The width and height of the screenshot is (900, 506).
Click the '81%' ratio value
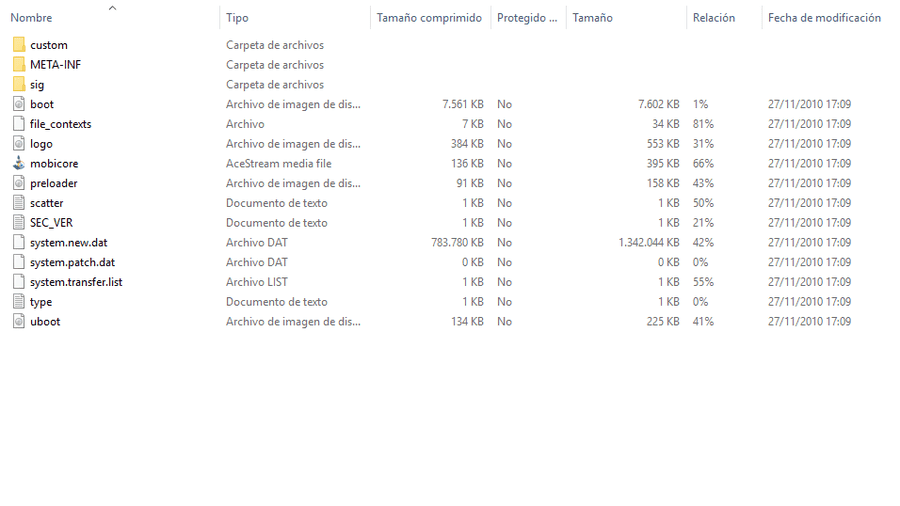pos(703,124)
